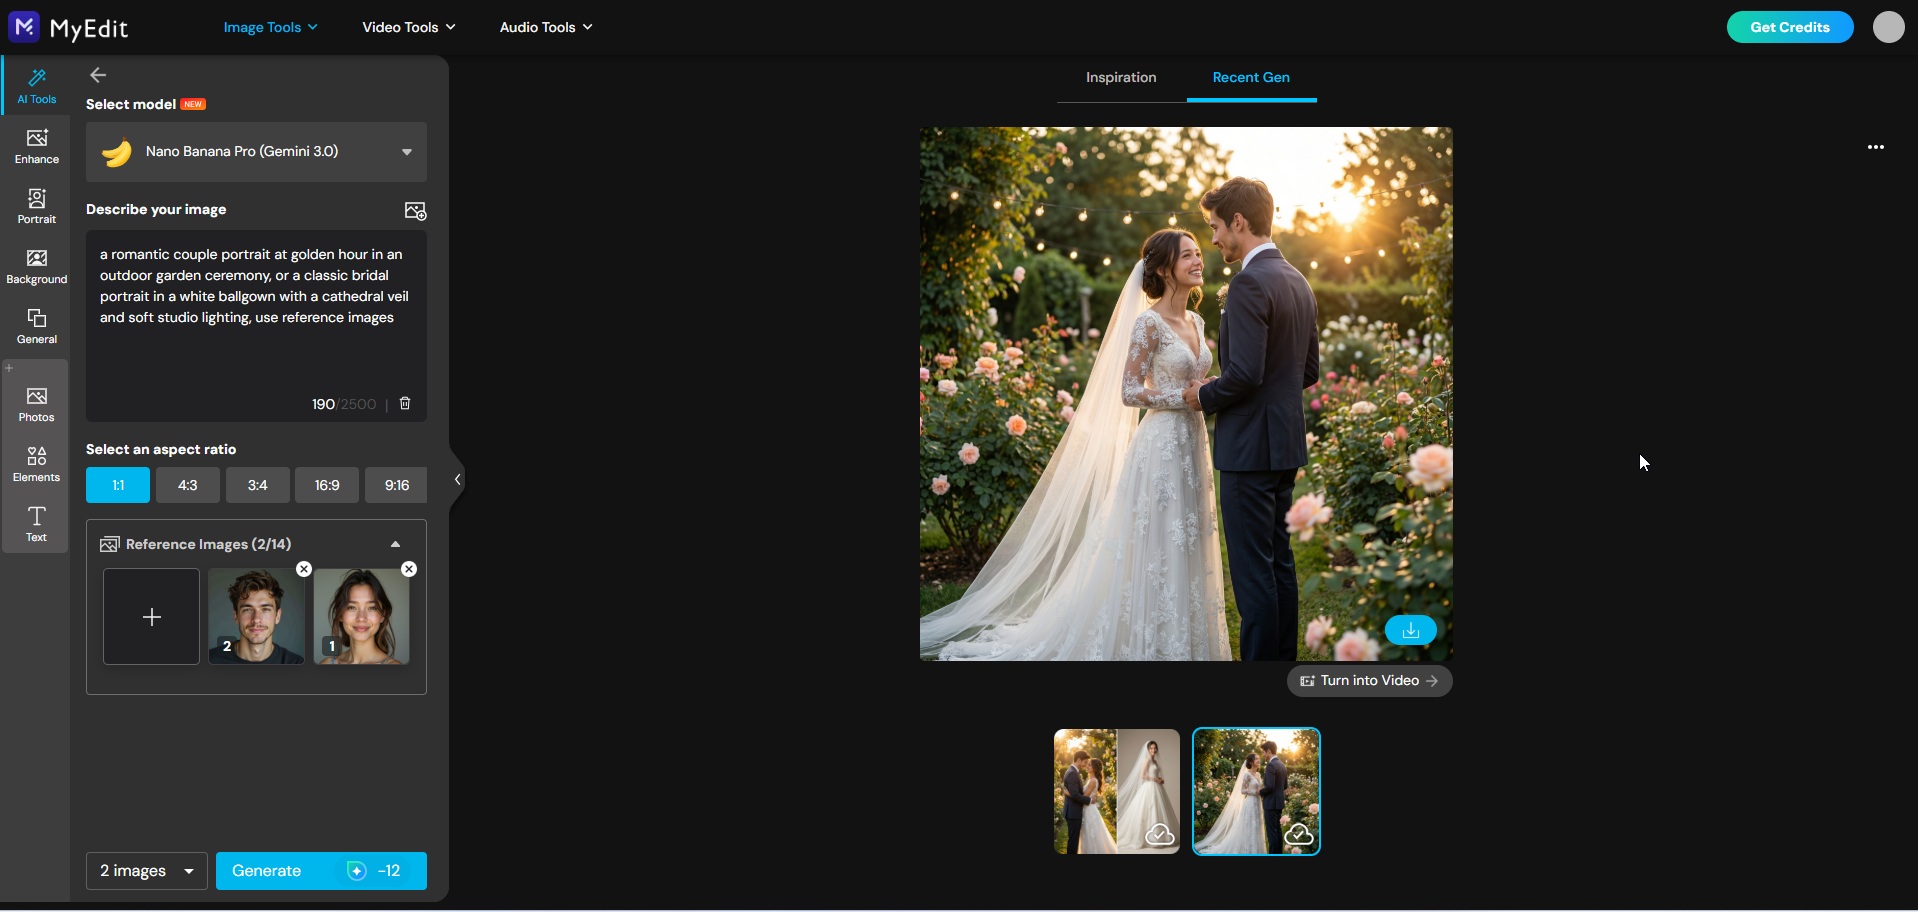Open more options menu for the image
This screenshot has width=1918, height=912.
1875,147
